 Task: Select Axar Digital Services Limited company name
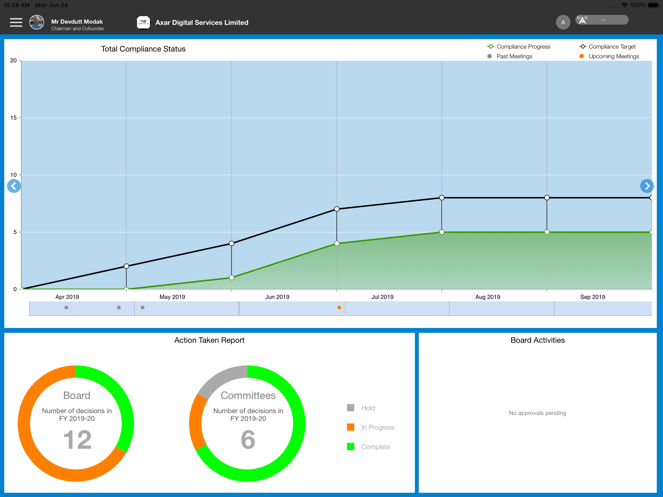pos(202,22)
